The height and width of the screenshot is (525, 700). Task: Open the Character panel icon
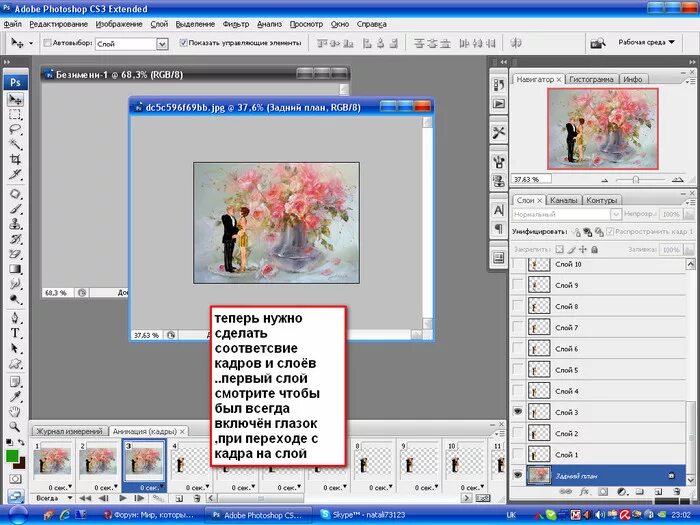coord(499,210)
